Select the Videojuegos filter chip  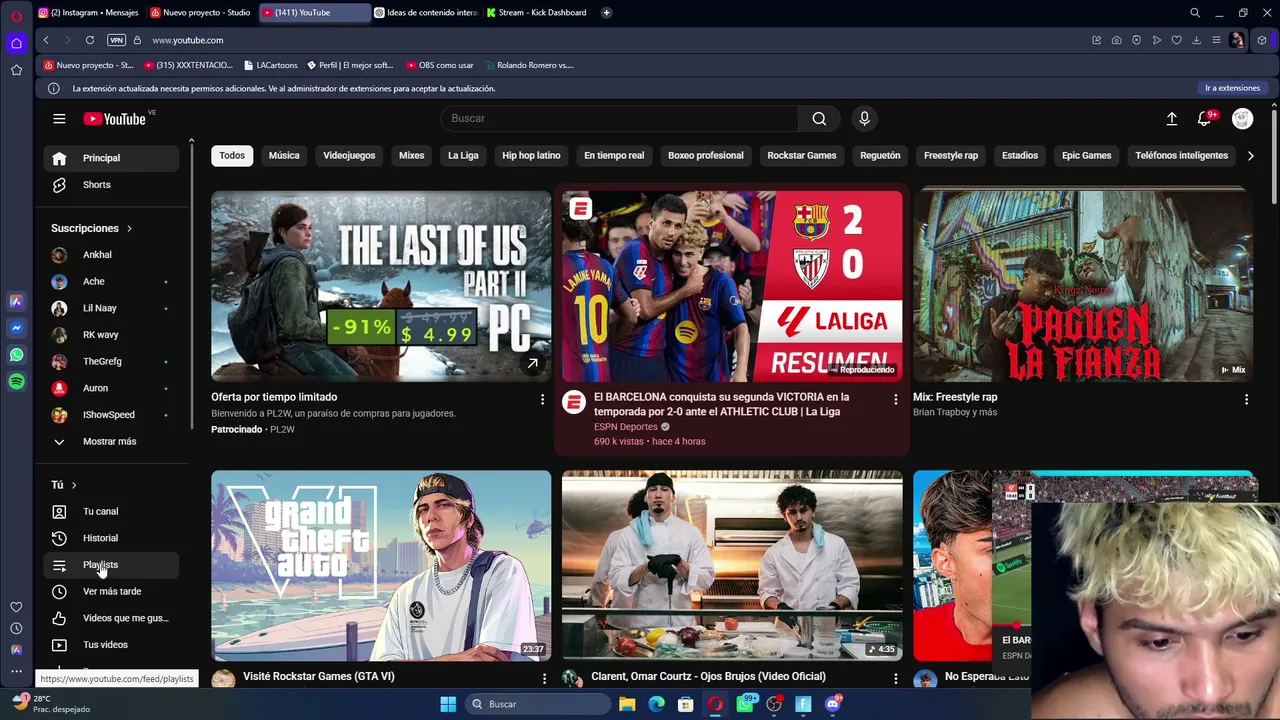point(349,156)
